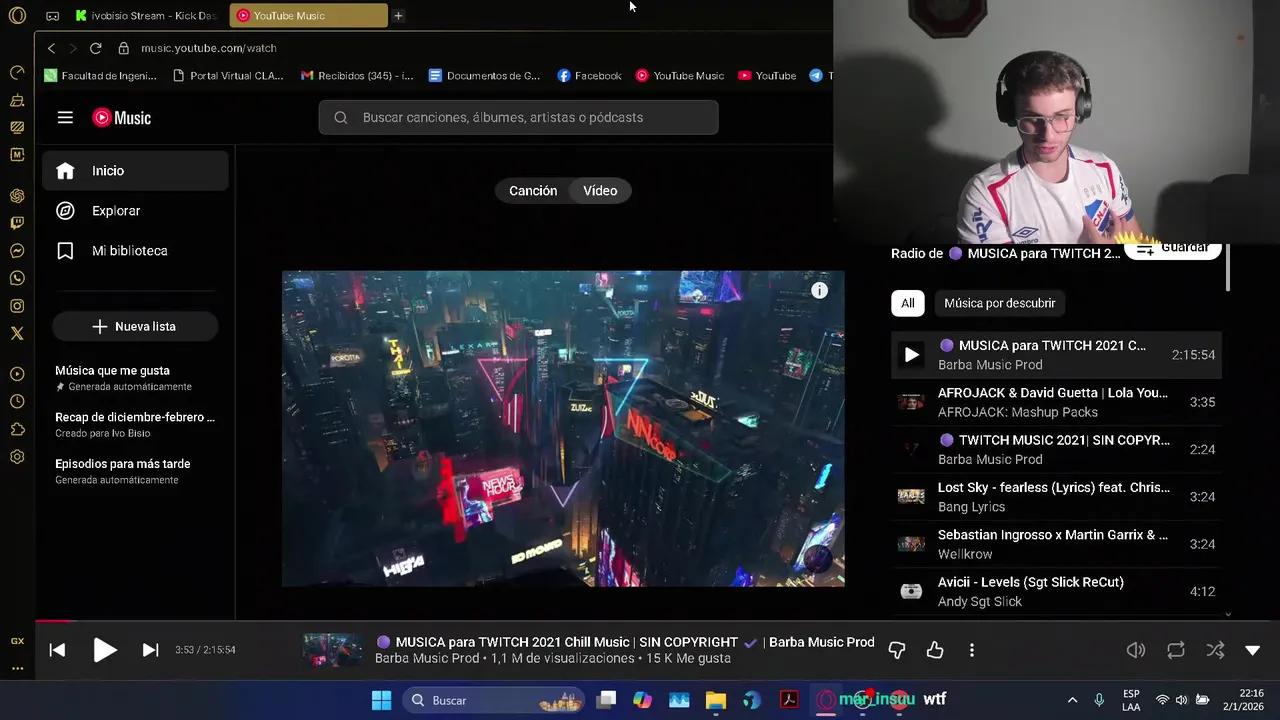Open the Portal Virtual CLA... bookmark

(x=229, y=76)
